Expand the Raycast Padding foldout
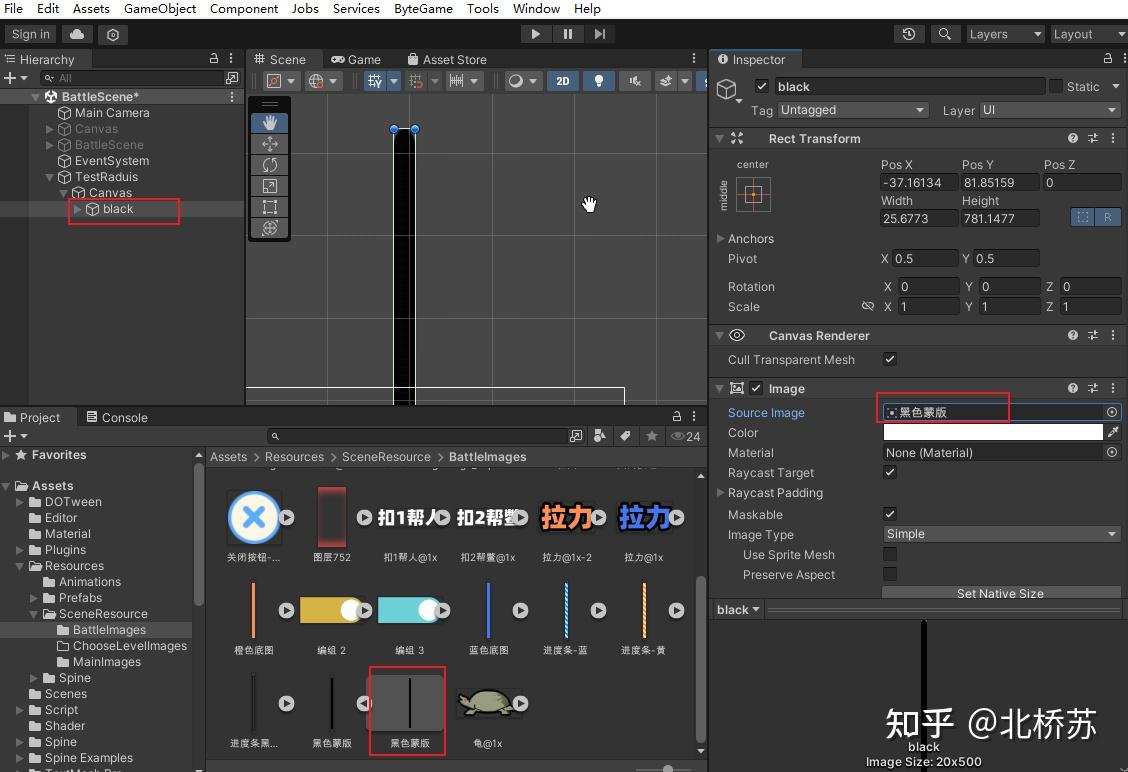This screenshot has width=1128, height=772. click(720, 493)
